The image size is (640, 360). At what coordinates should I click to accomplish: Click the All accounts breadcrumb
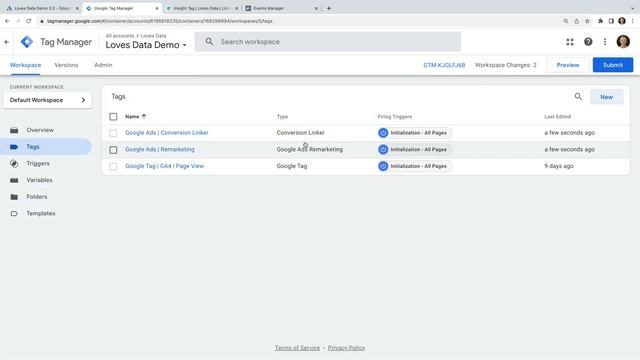[120, 36]
